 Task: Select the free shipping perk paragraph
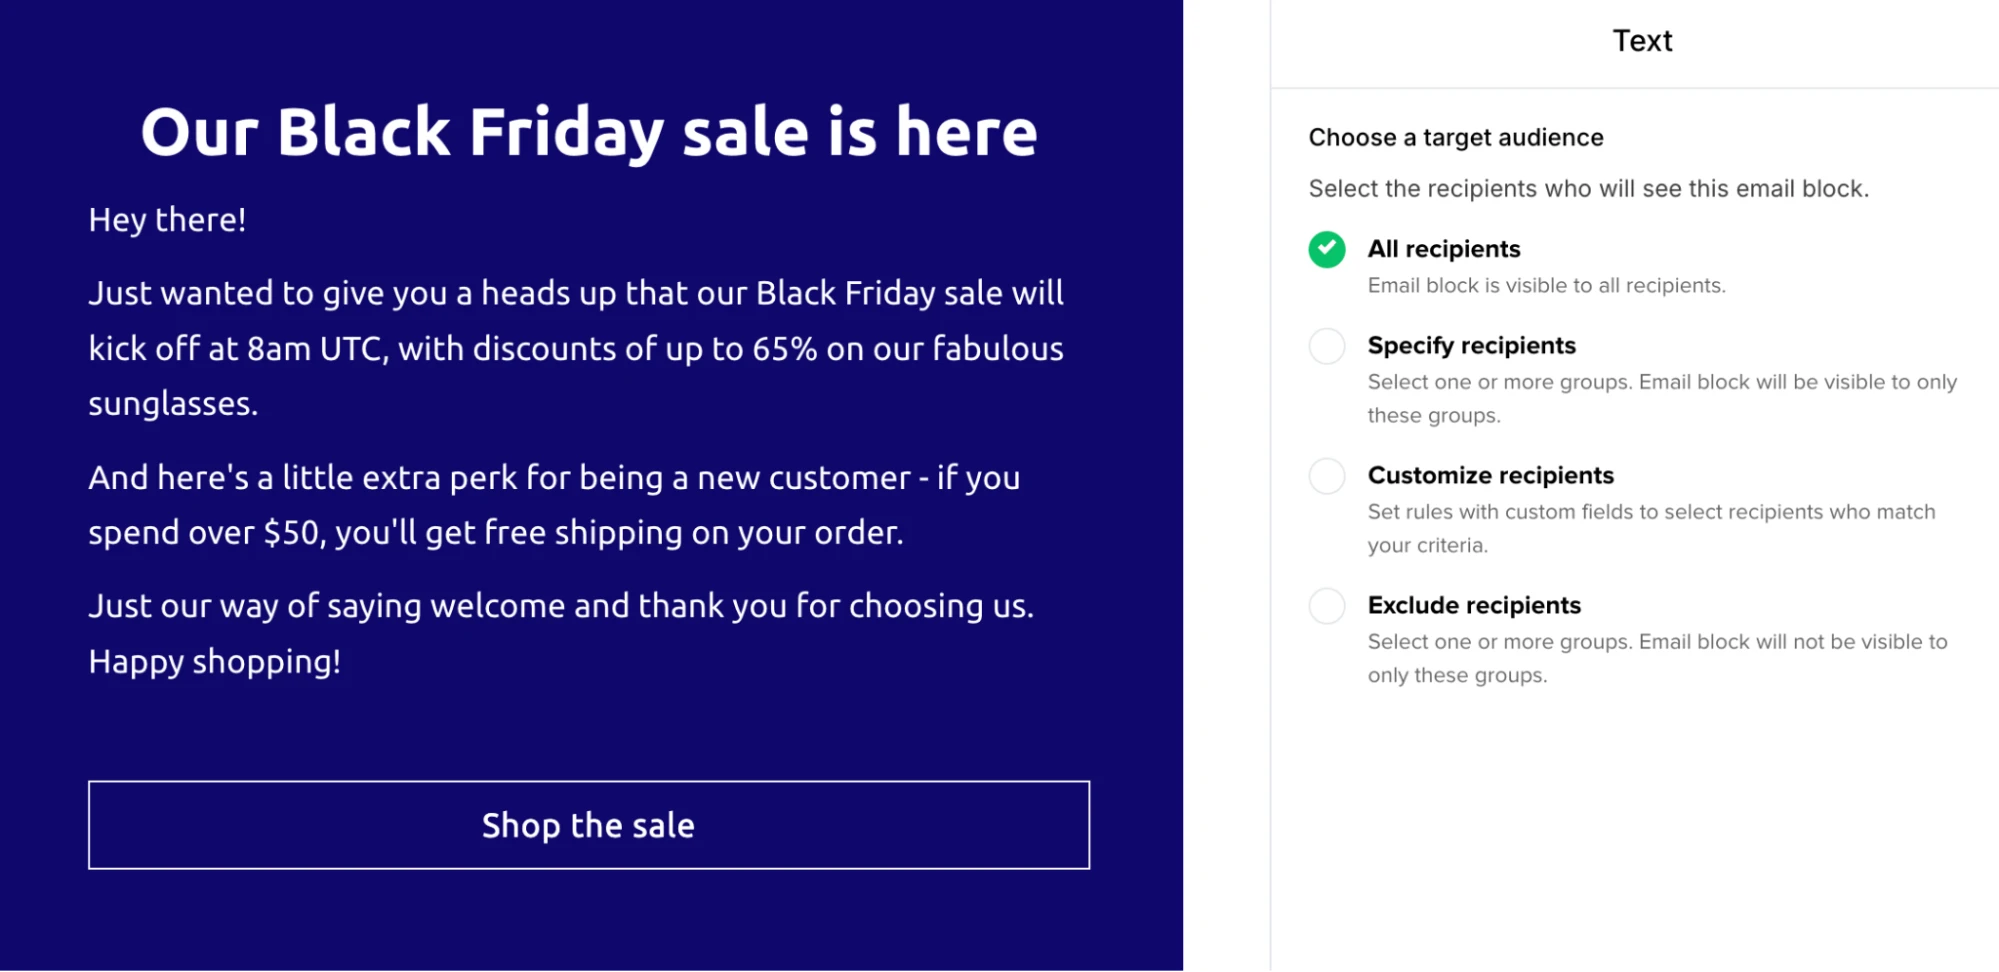pyautogui.click(x=554, y=505)
